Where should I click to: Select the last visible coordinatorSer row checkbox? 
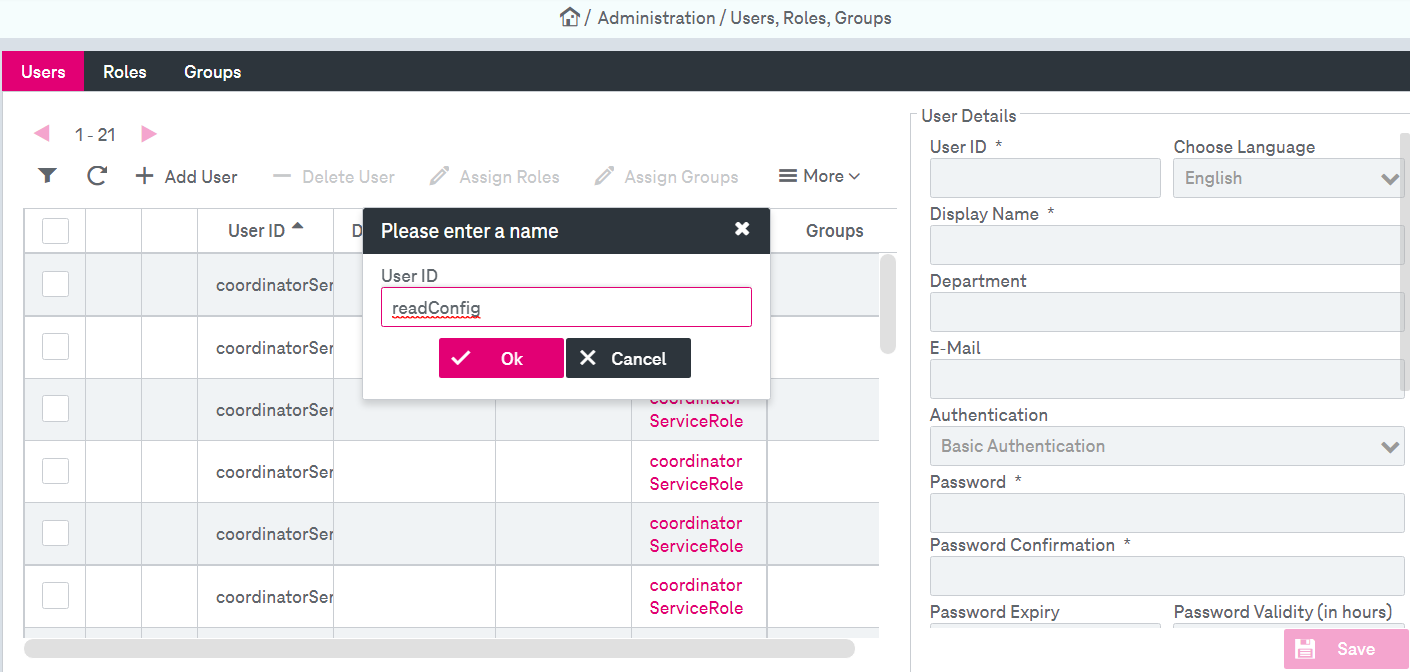pos(55,595)
